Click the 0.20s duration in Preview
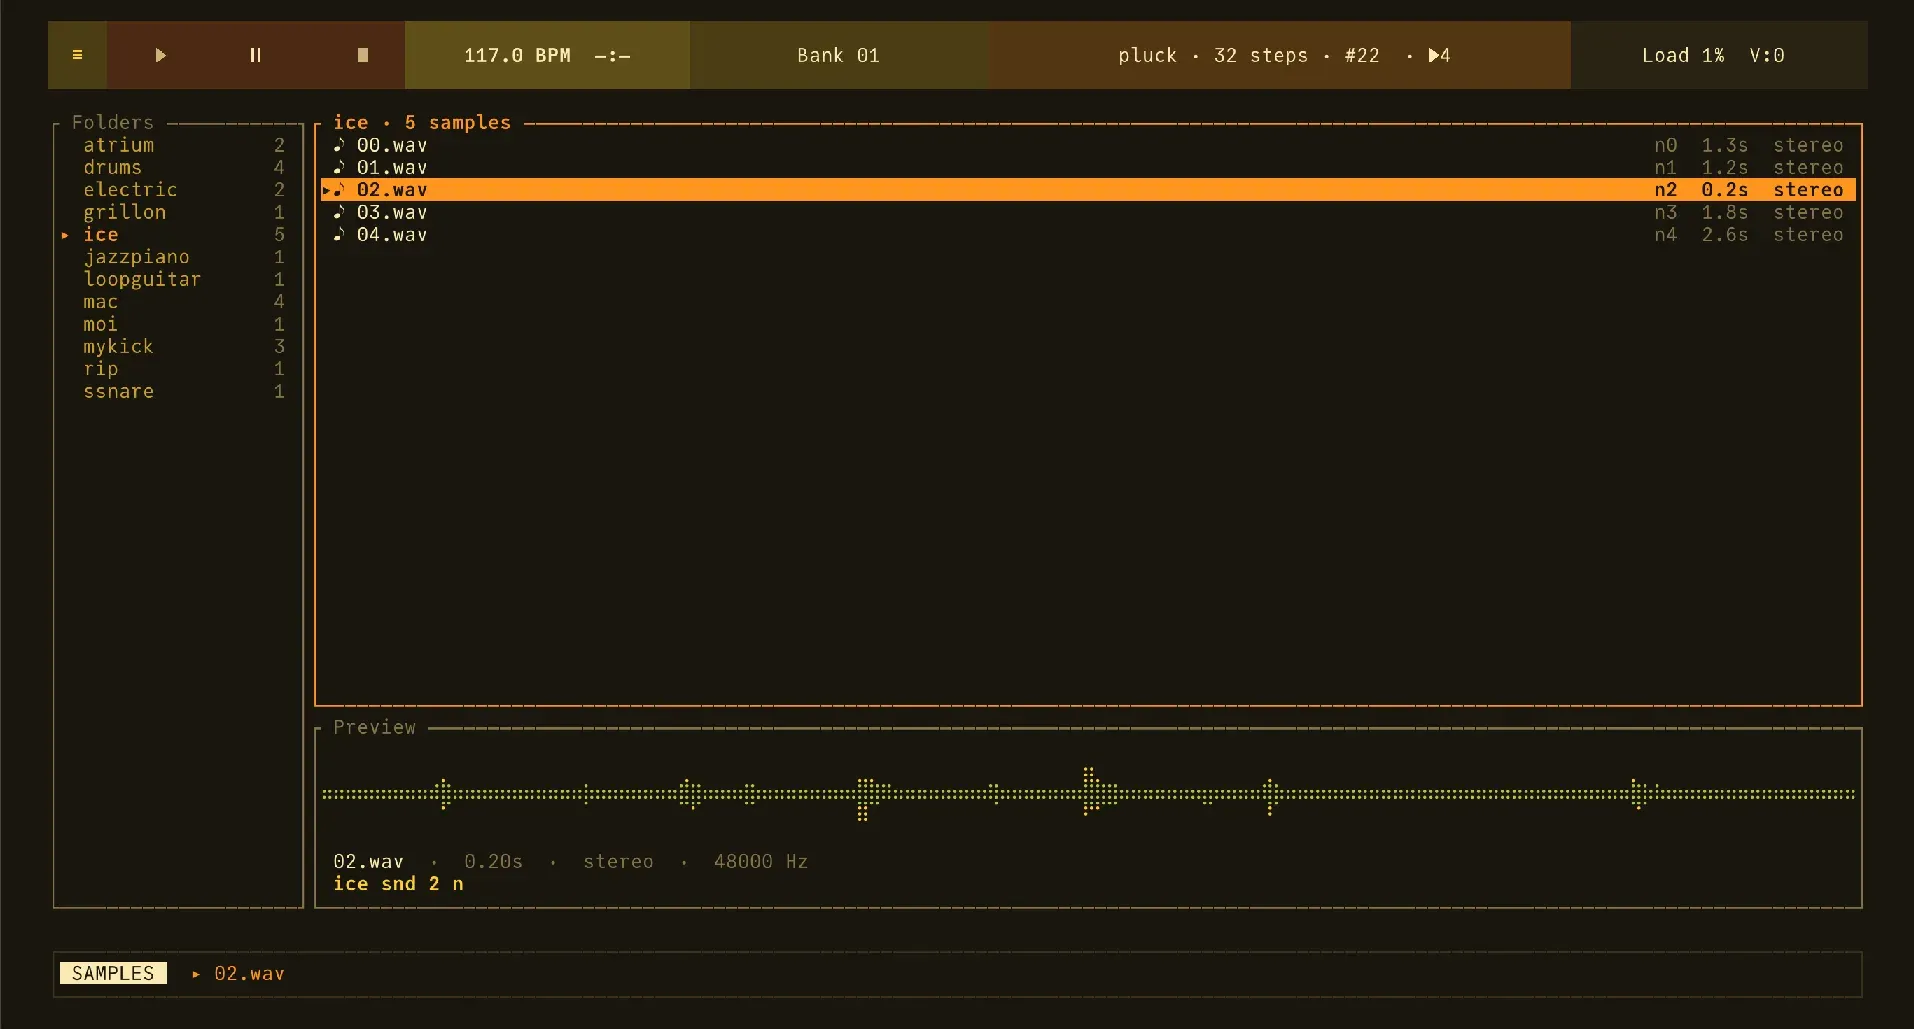Screen dimensions: 1914x1029 [493, 861]
